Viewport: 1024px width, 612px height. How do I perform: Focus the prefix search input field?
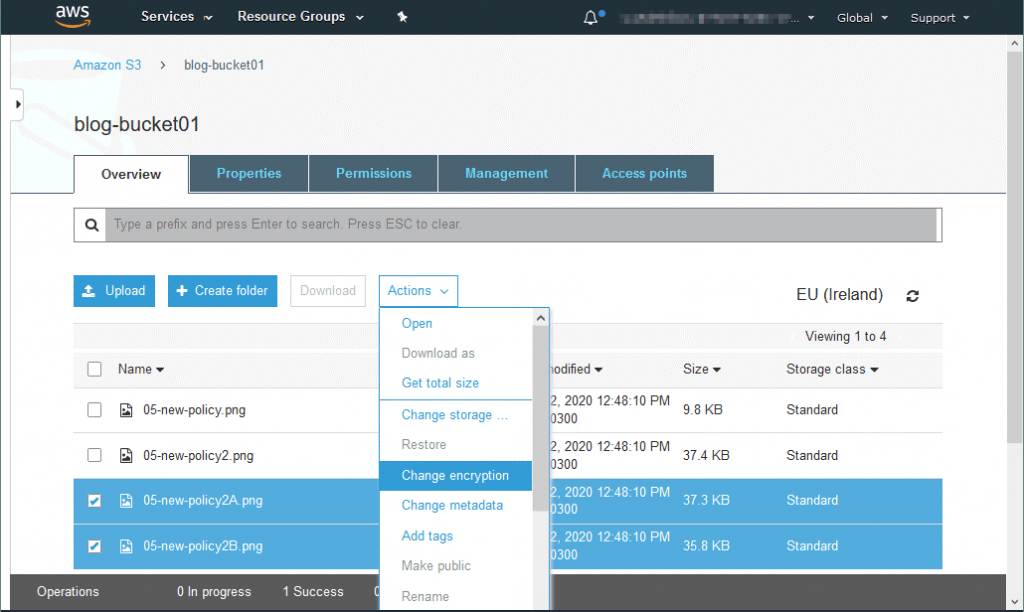520,225
